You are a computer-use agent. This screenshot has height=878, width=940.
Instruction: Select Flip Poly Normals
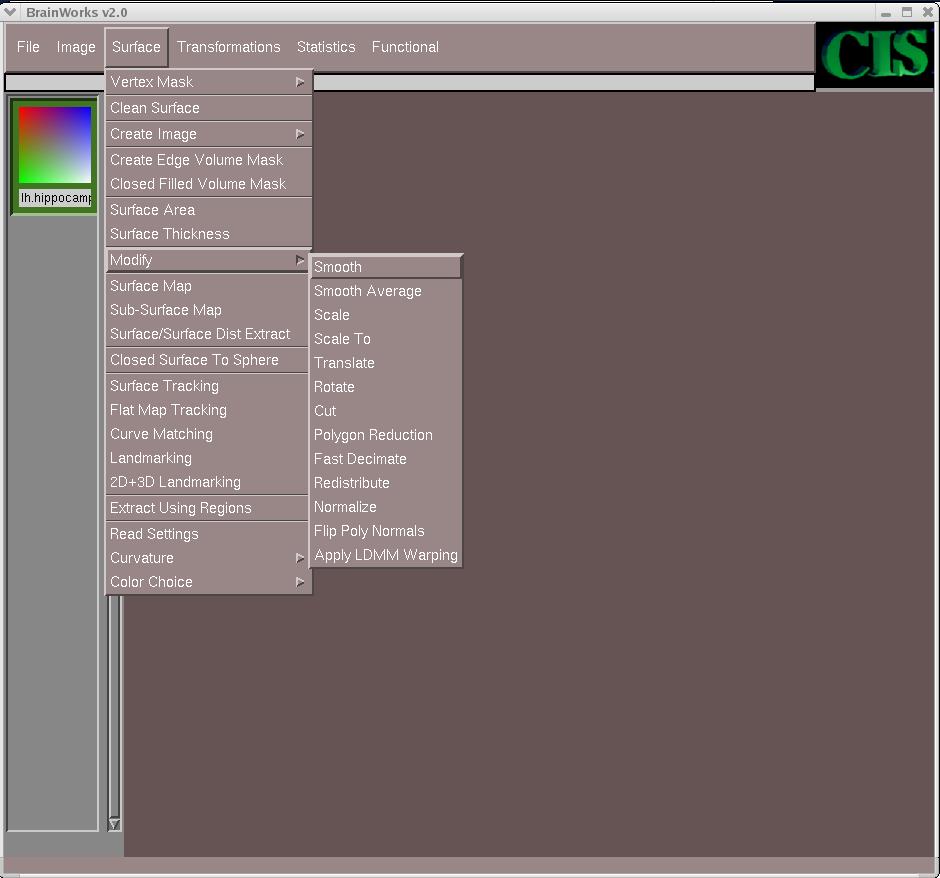(386, 531)
